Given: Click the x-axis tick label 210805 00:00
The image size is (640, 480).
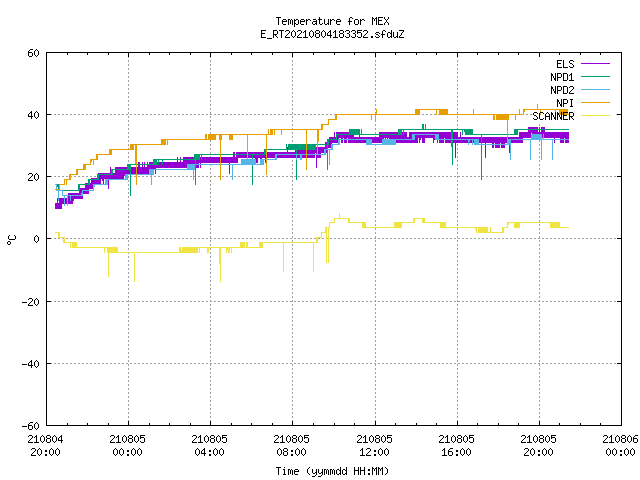Looking at the screenshot, I should point(127,446).
